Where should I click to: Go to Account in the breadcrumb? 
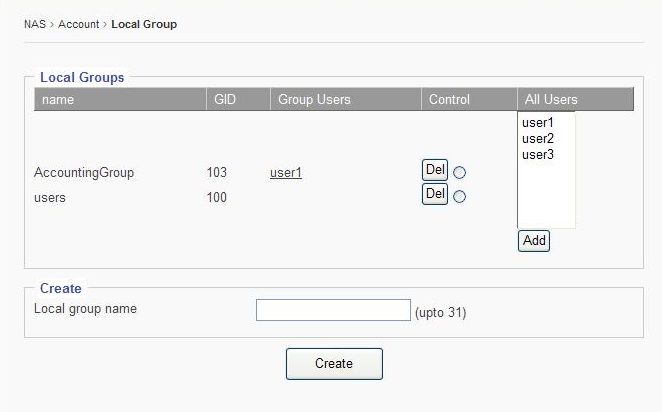coord(78,24)
